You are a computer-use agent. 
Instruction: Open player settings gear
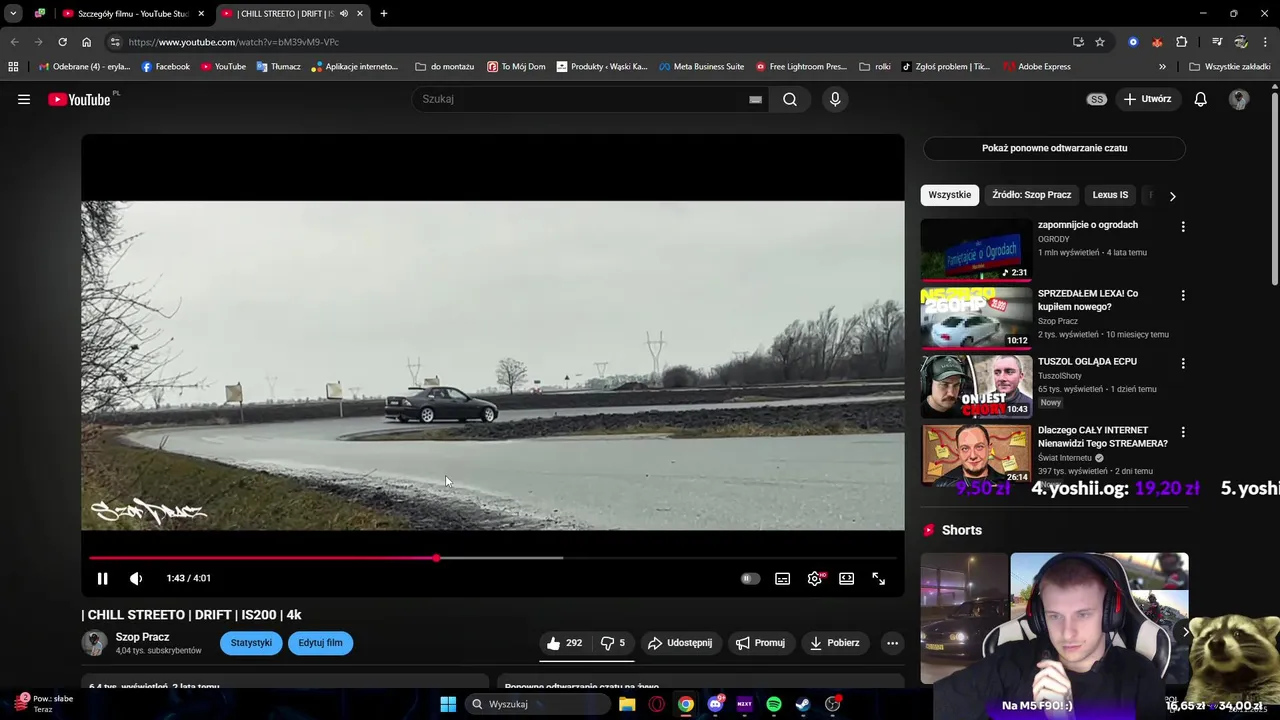[x=815, y=578]
